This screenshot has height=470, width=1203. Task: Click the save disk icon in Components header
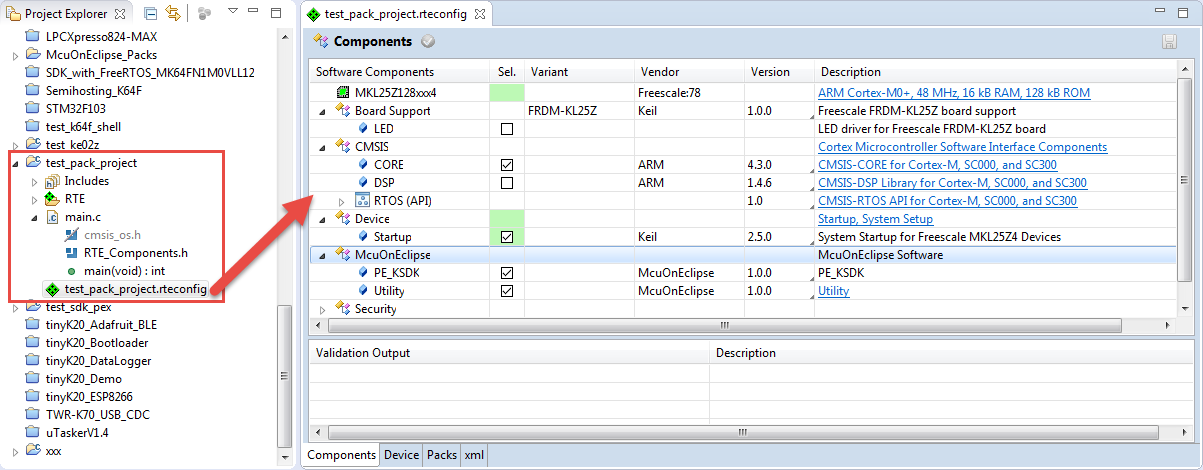(x=1169, y=42)
